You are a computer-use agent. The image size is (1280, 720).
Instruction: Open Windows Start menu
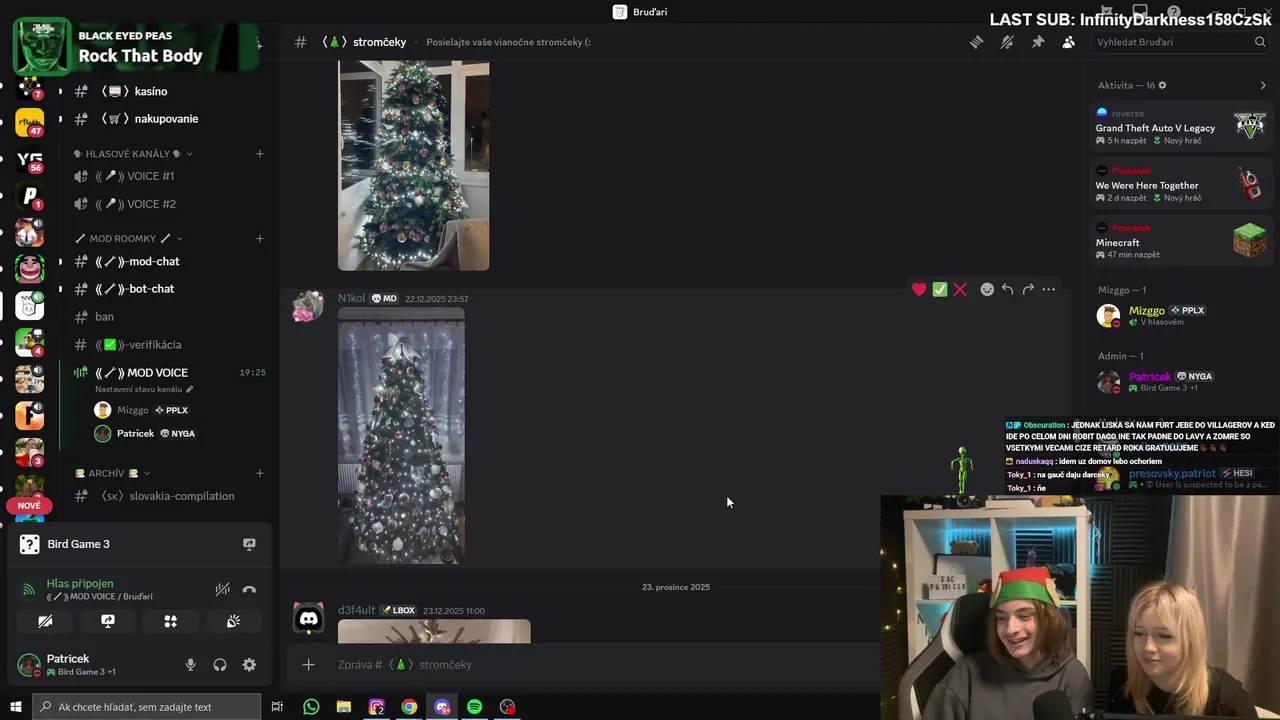point(15,707)
